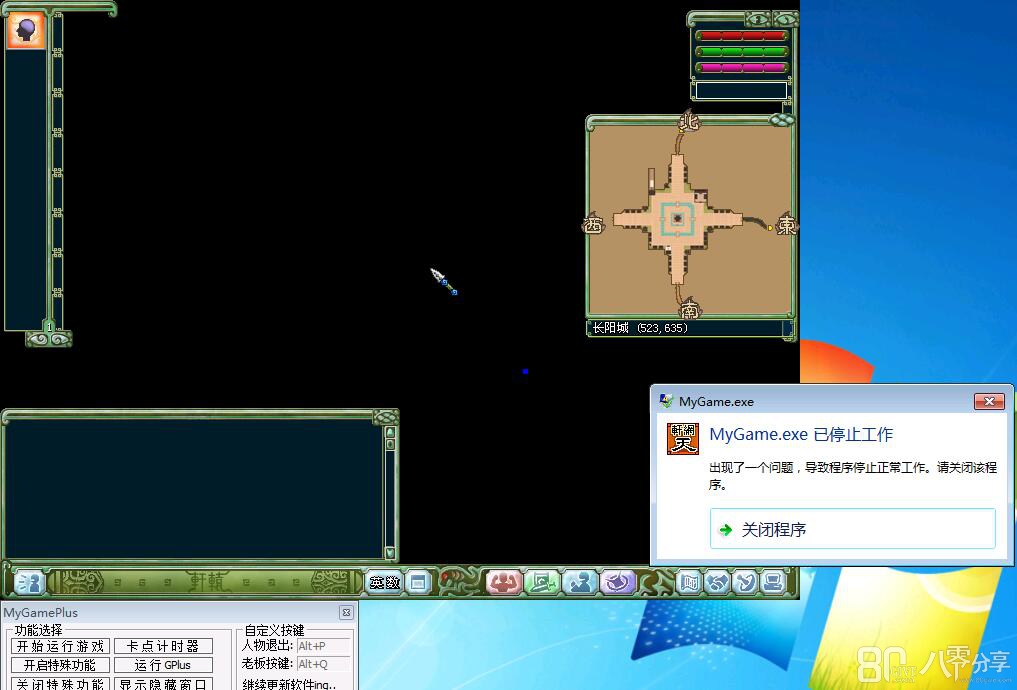Click the jade knot button on chat panel corner

point(385,416)
